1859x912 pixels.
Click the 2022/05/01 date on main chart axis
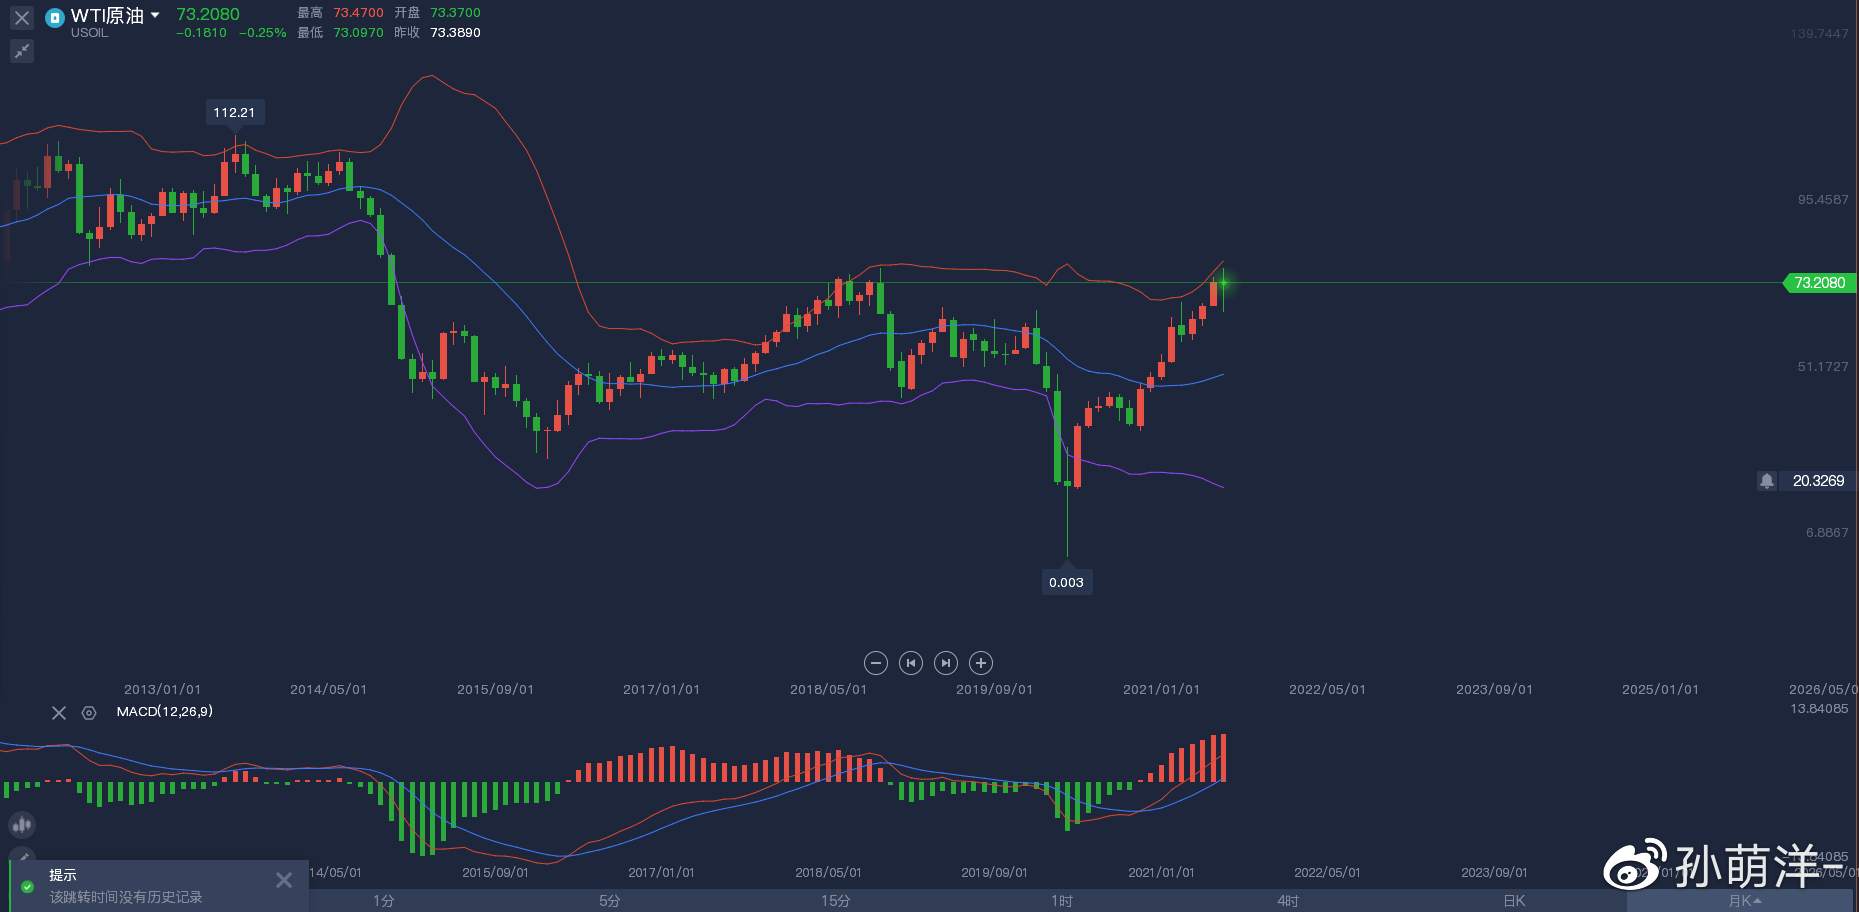coord(1327,689)
